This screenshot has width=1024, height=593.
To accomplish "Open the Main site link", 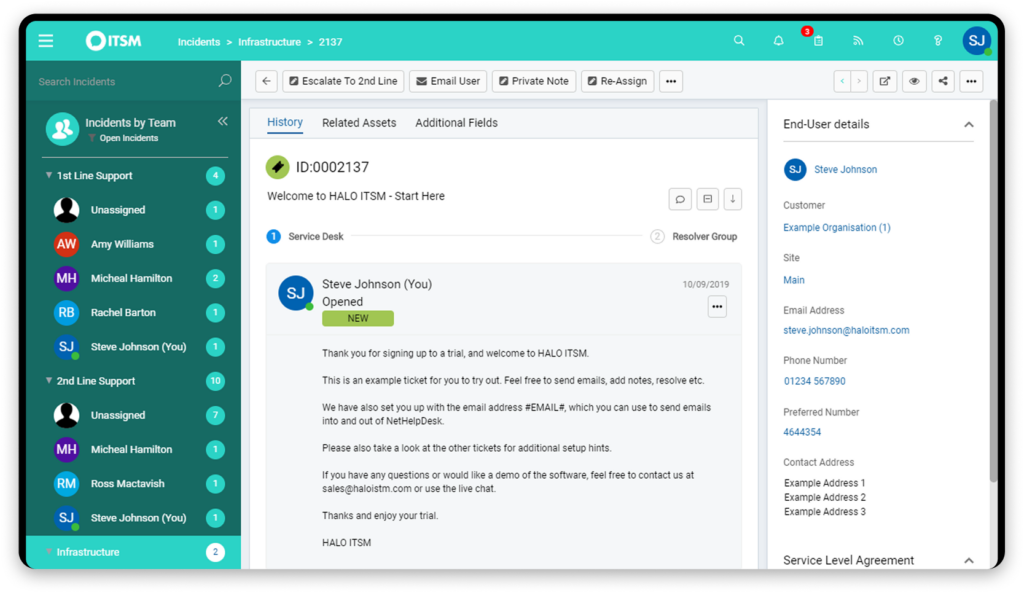I will [793, 280].
